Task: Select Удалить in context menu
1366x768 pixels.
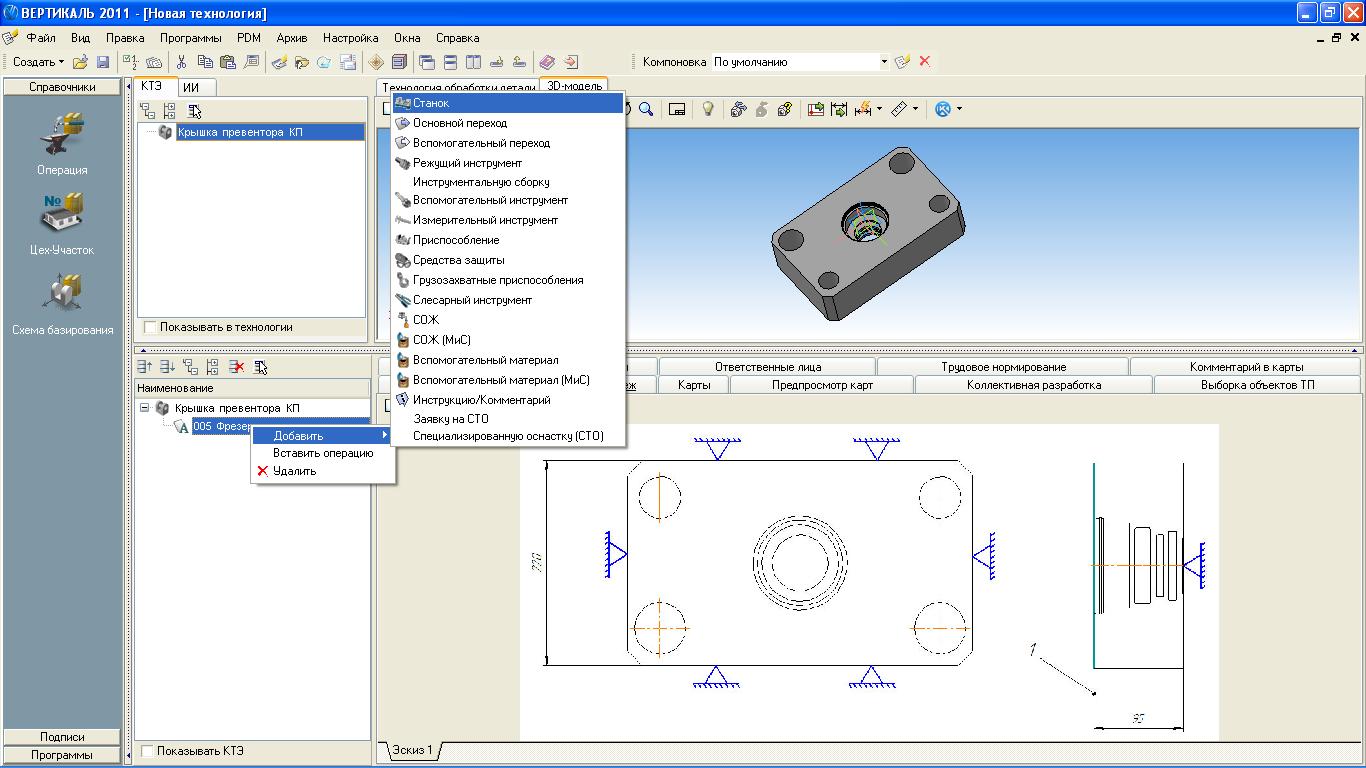Action: [x=323, y=471]
